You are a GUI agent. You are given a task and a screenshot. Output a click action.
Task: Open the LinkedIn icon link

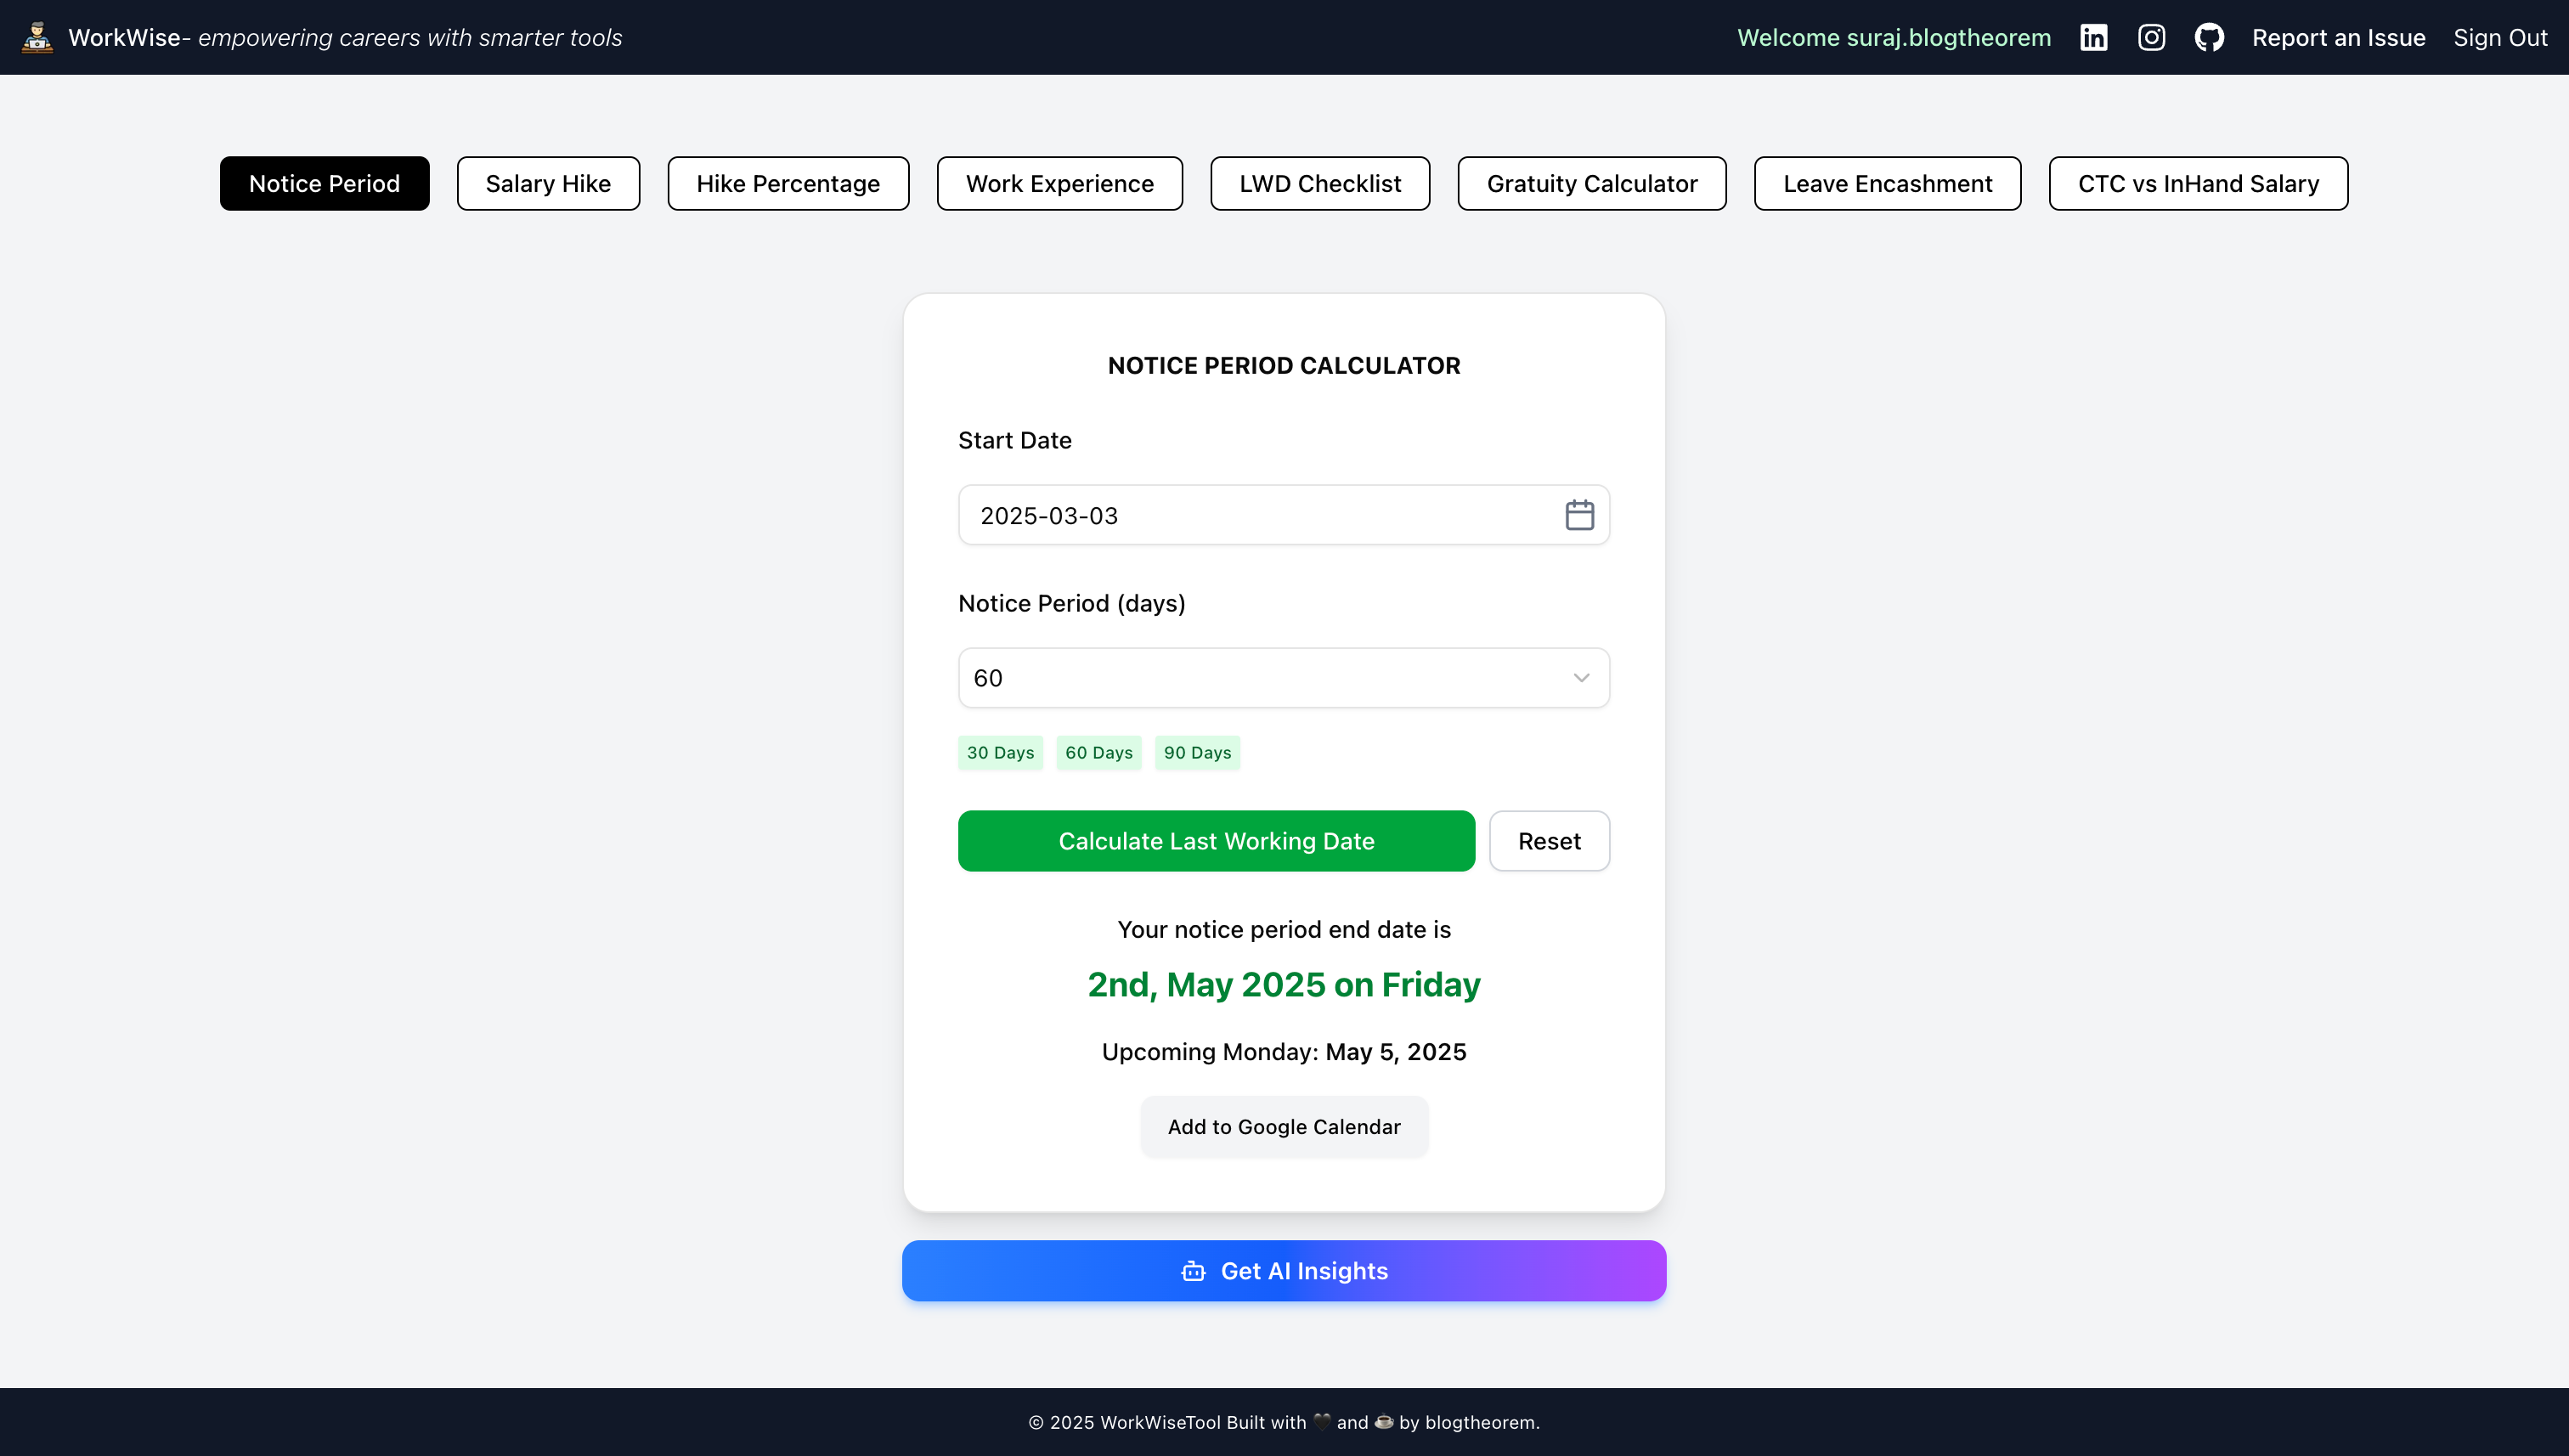2093,38
